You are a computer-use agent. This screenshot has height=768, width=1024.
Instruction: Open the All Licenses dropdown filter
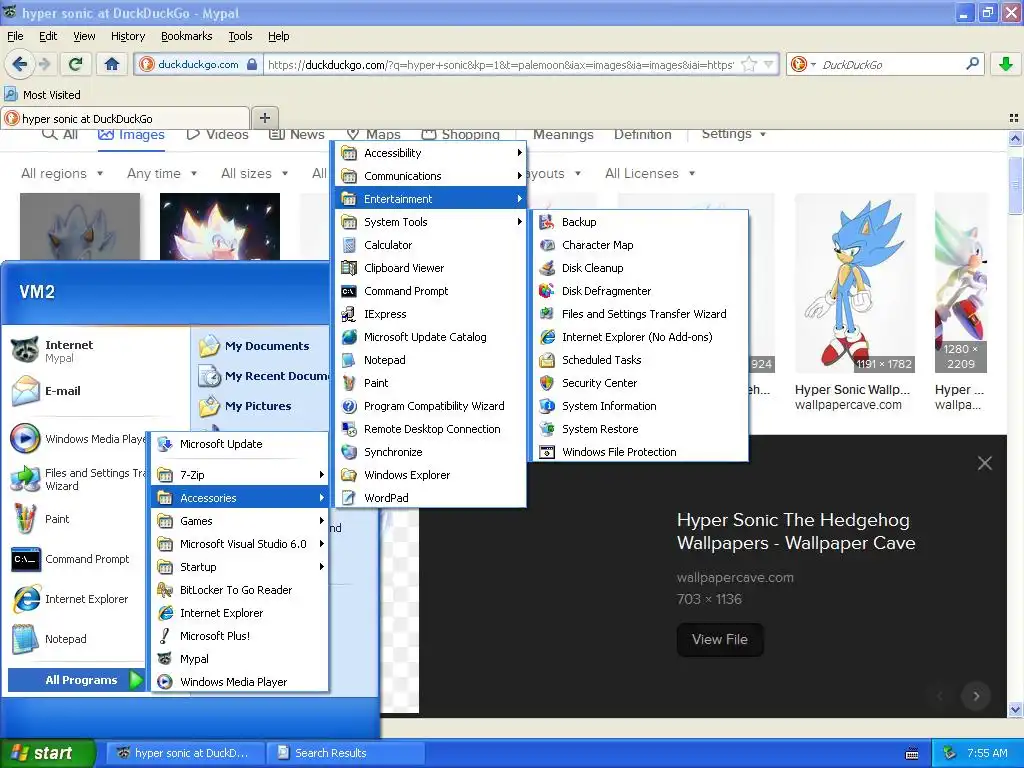click(x=650, y=173)
